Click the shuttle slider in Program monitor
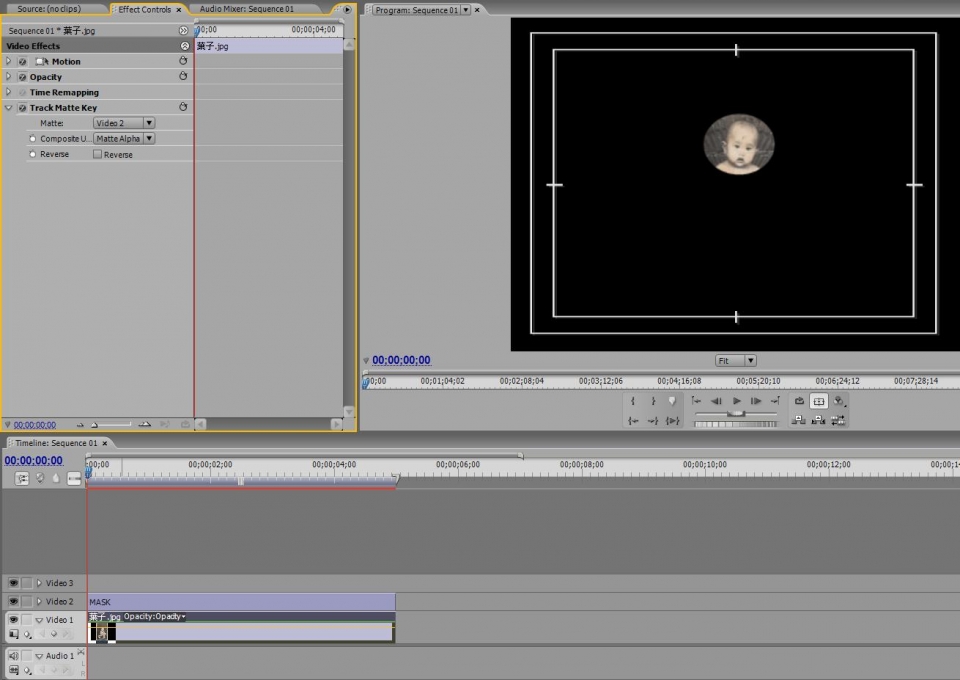 (737, 413)
